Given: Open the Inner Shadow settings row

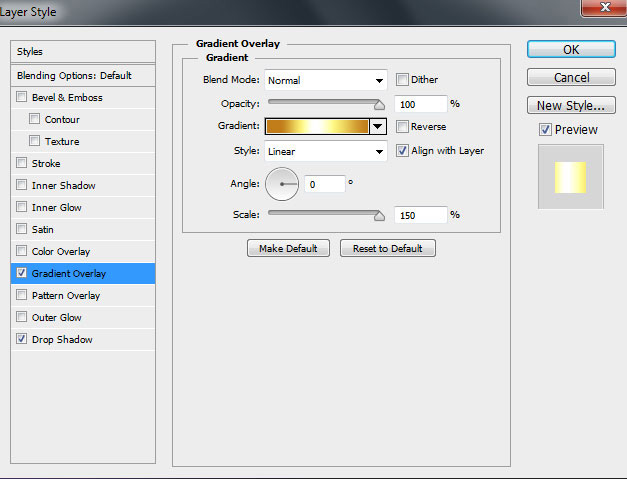Looking at the screenshot, I should click(x=83, y=186).
